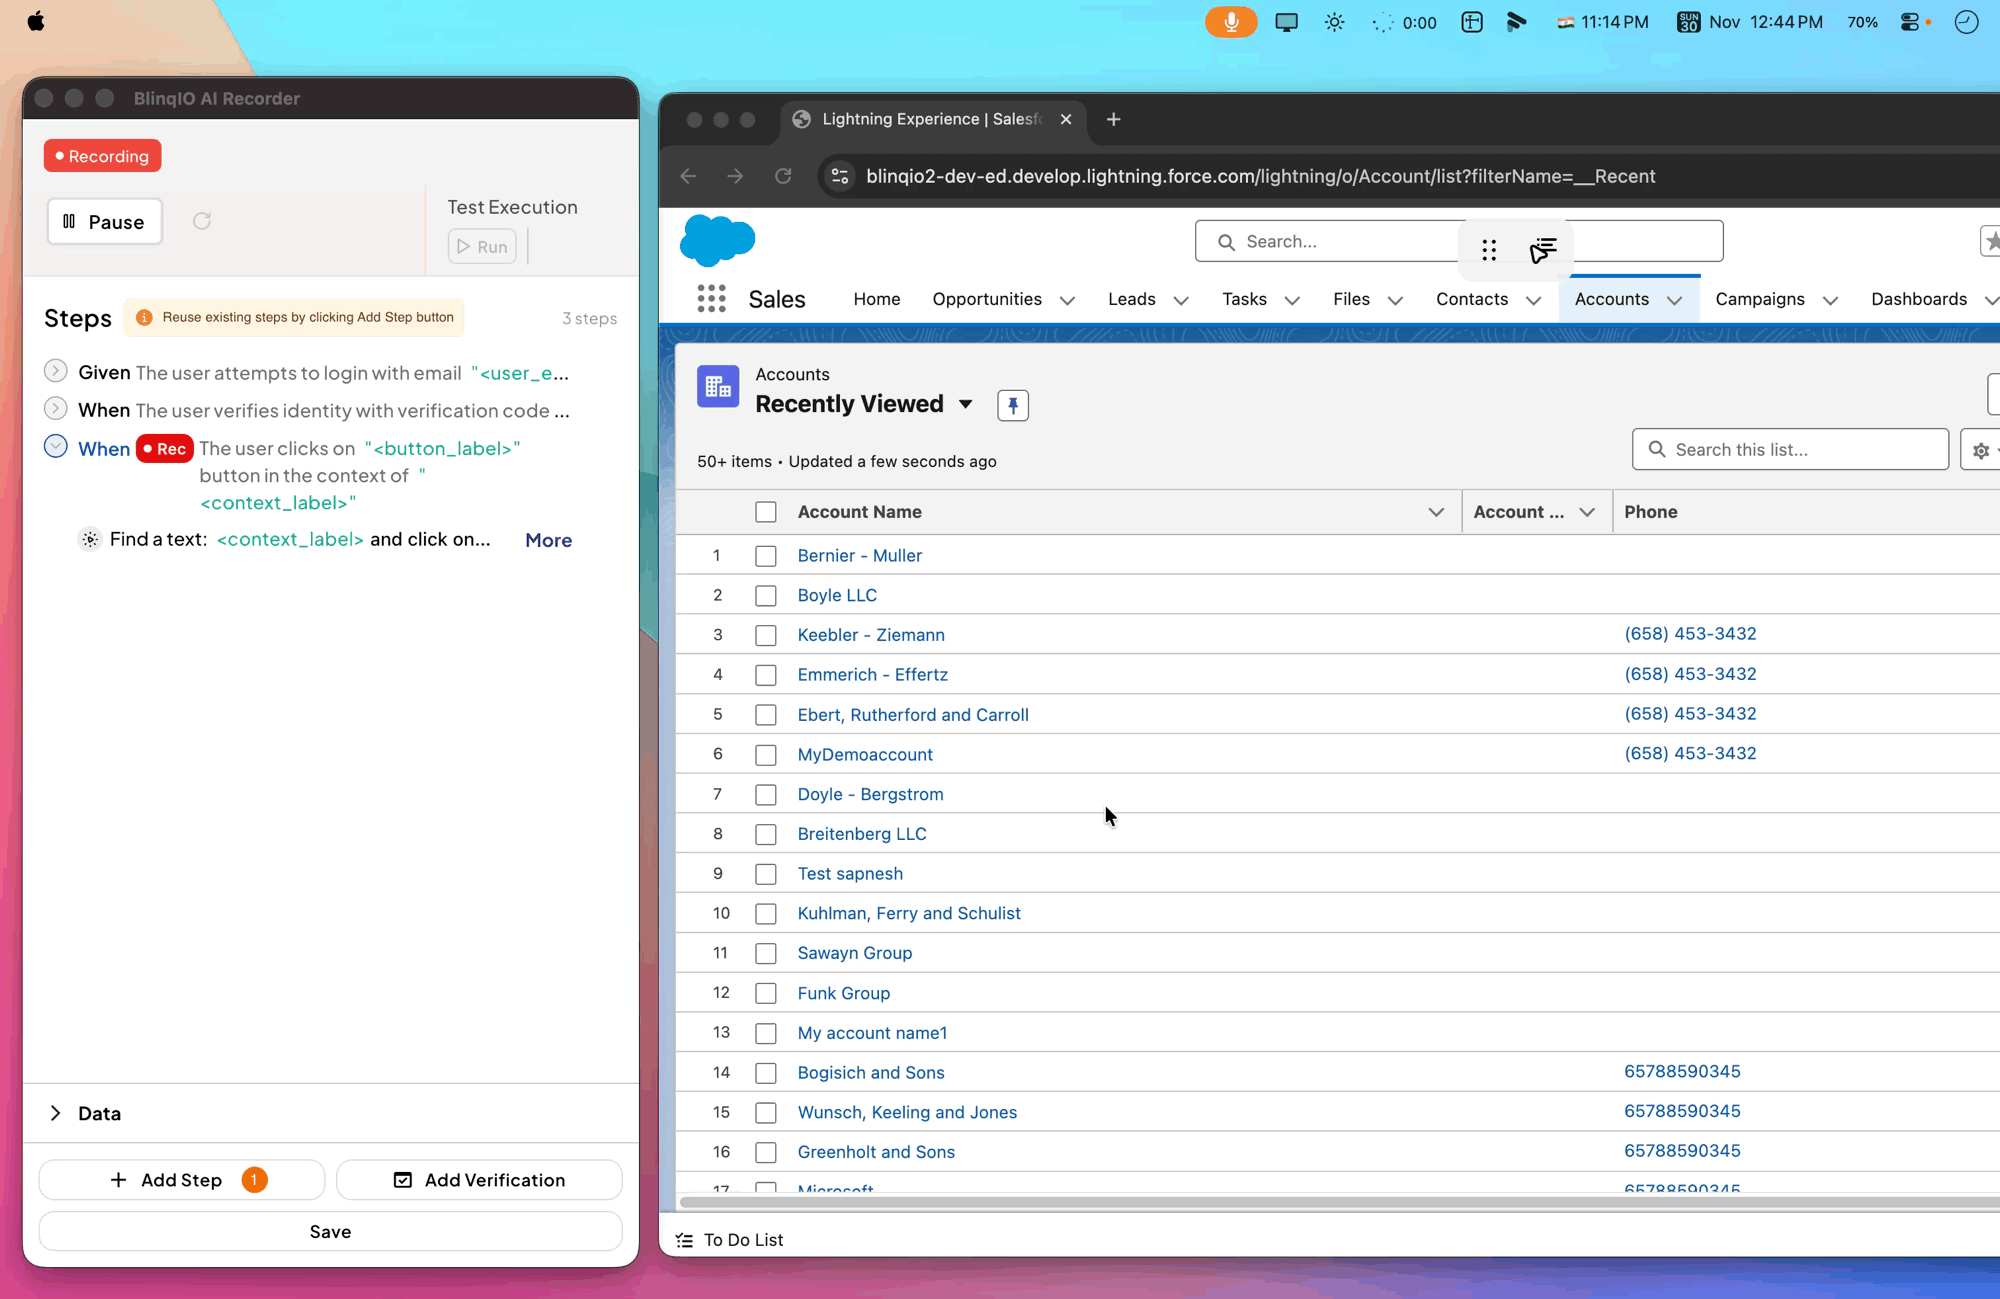This screenshot has height=1299, width=2000.
Task: Expand the Data section in recorder
Action: (56, 1113)
